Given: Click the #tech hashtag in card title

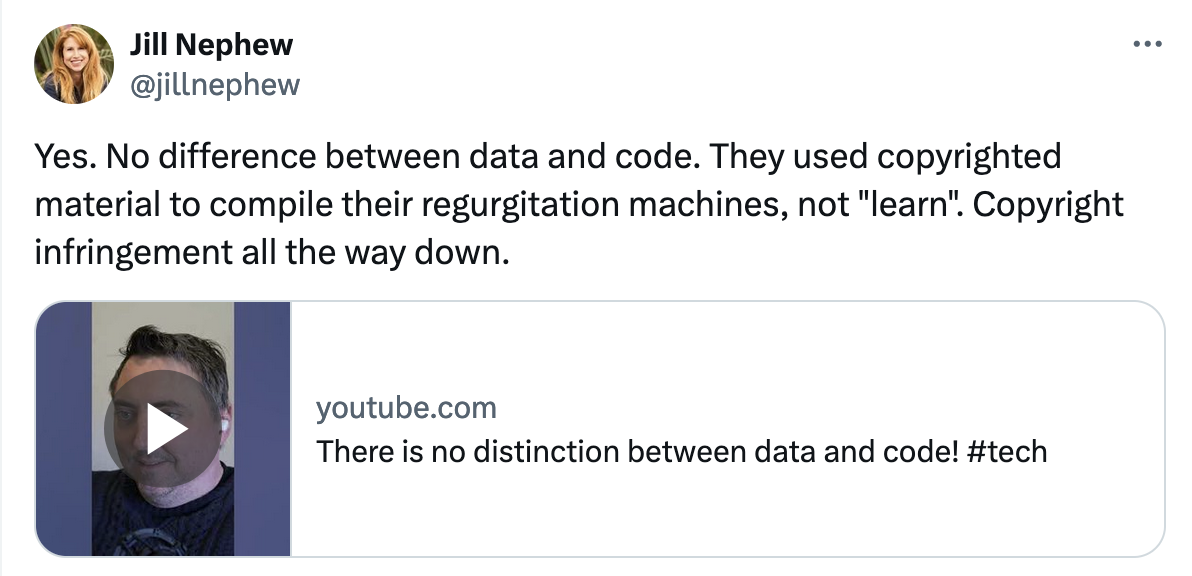Looking at the screenshot, I should (x=1007, y=452).
